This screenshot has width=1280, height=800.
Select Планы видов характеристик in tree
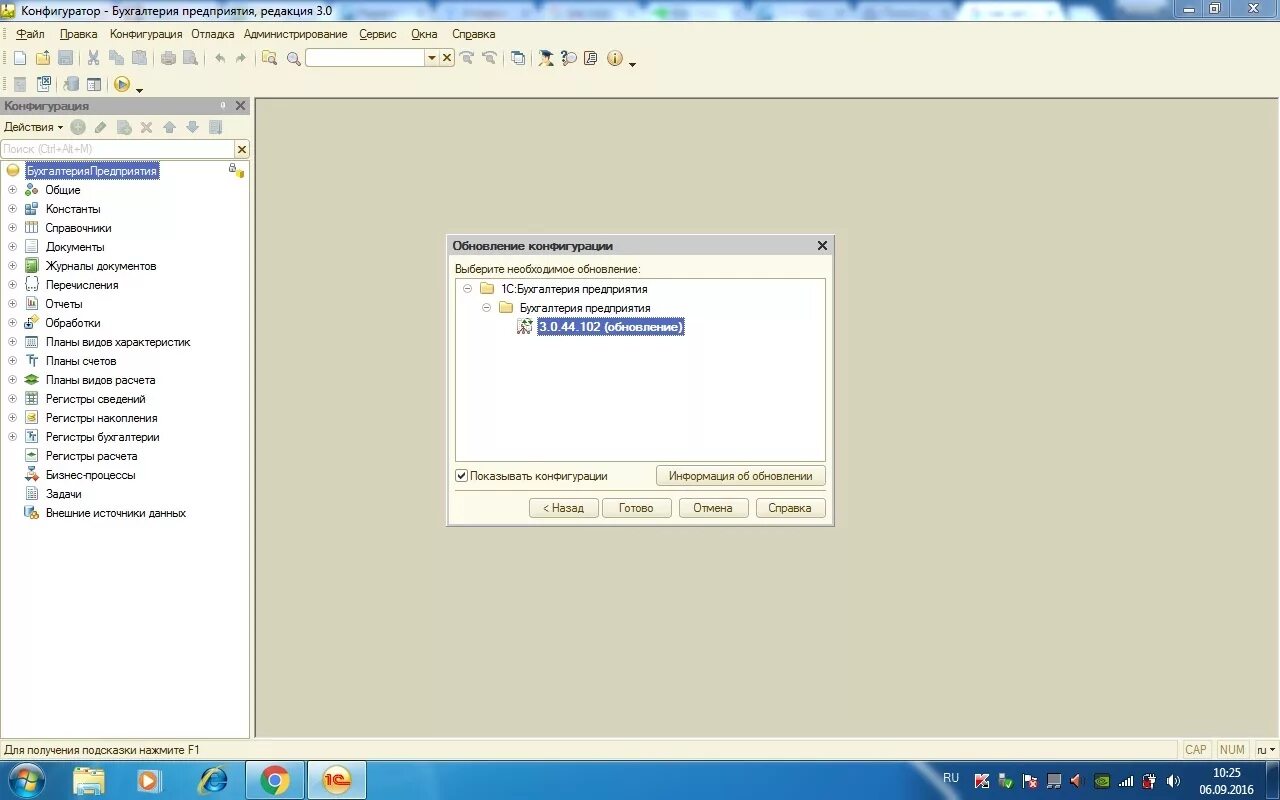pyautogui.click(x=118, y=342)
